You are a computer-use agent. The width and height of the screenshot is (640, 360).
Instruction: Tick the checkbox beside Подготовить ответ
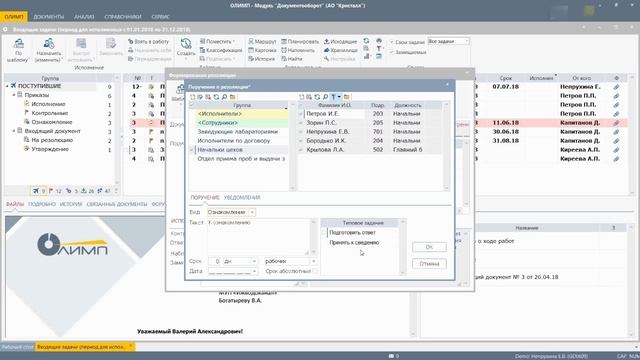coord(324,232)
